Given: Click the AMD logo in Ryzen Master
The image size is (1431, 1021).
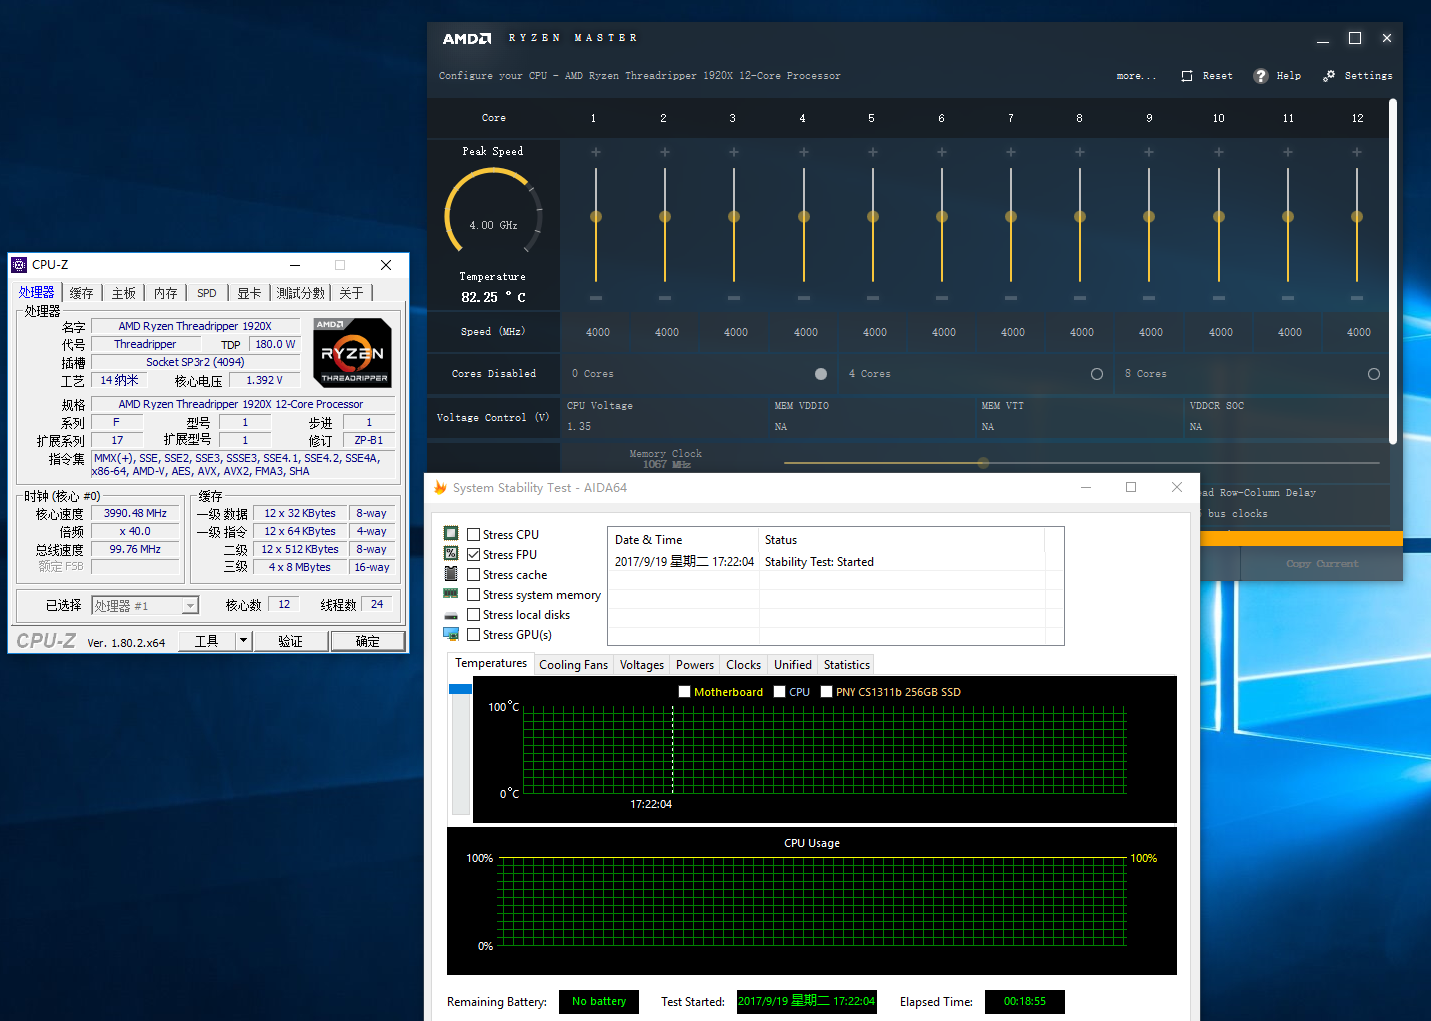Looking at the screenshot, I should coord(467,38).
